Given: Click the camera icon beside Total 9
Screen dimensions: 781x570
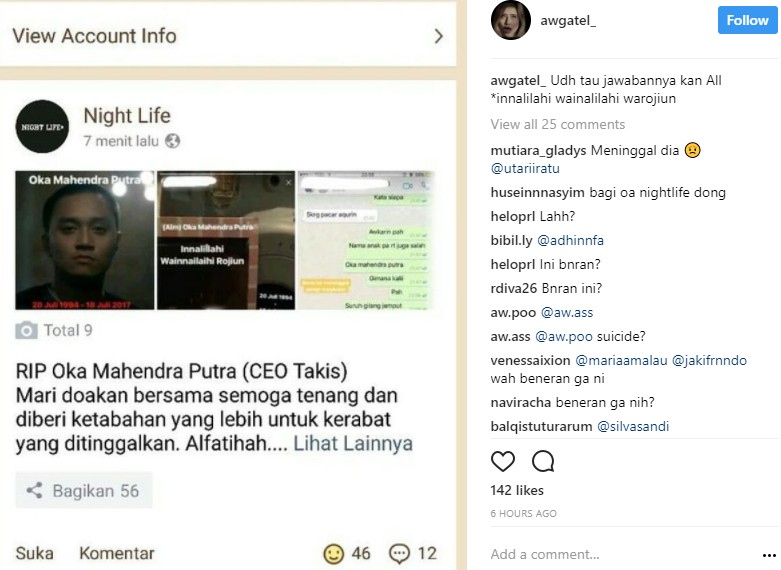Looking at the screenshot, I should (x=26, y=330).
